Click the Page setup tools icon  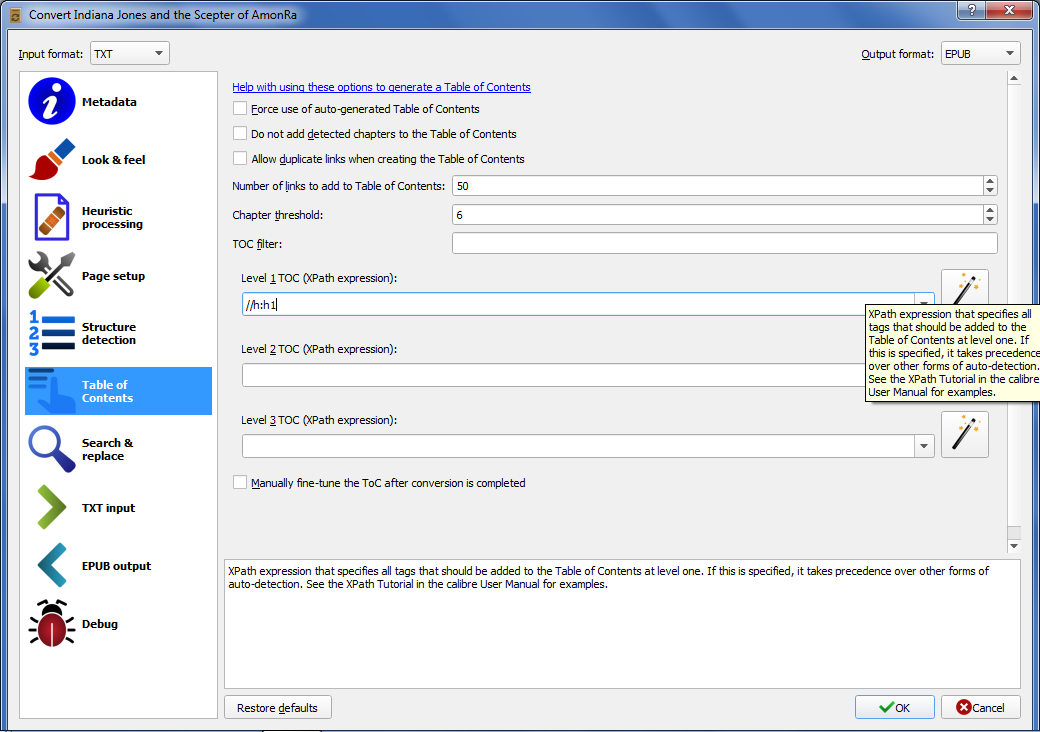point(52,276)
